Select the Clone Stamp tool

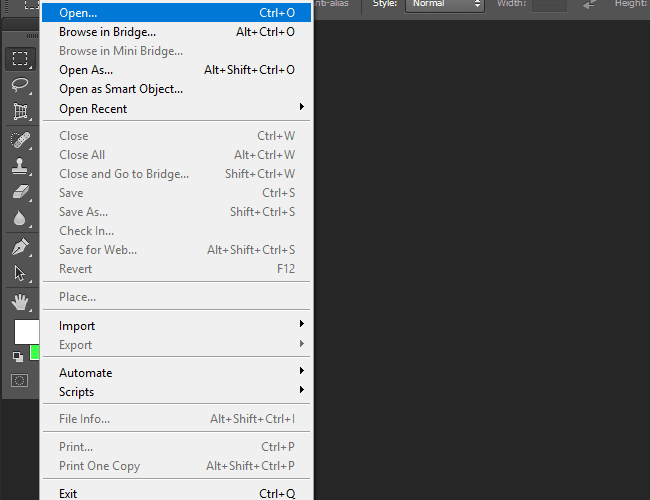coord(20,167)
